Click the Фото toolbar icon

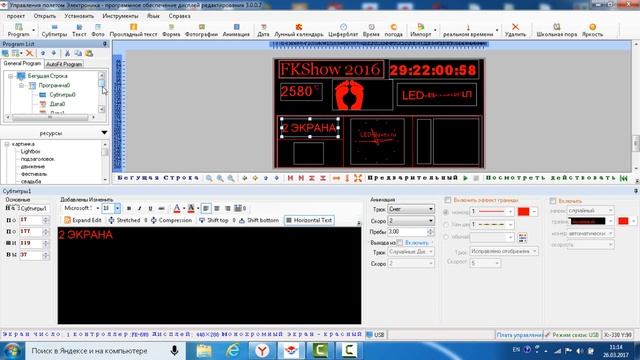click(x=98, y=30)
